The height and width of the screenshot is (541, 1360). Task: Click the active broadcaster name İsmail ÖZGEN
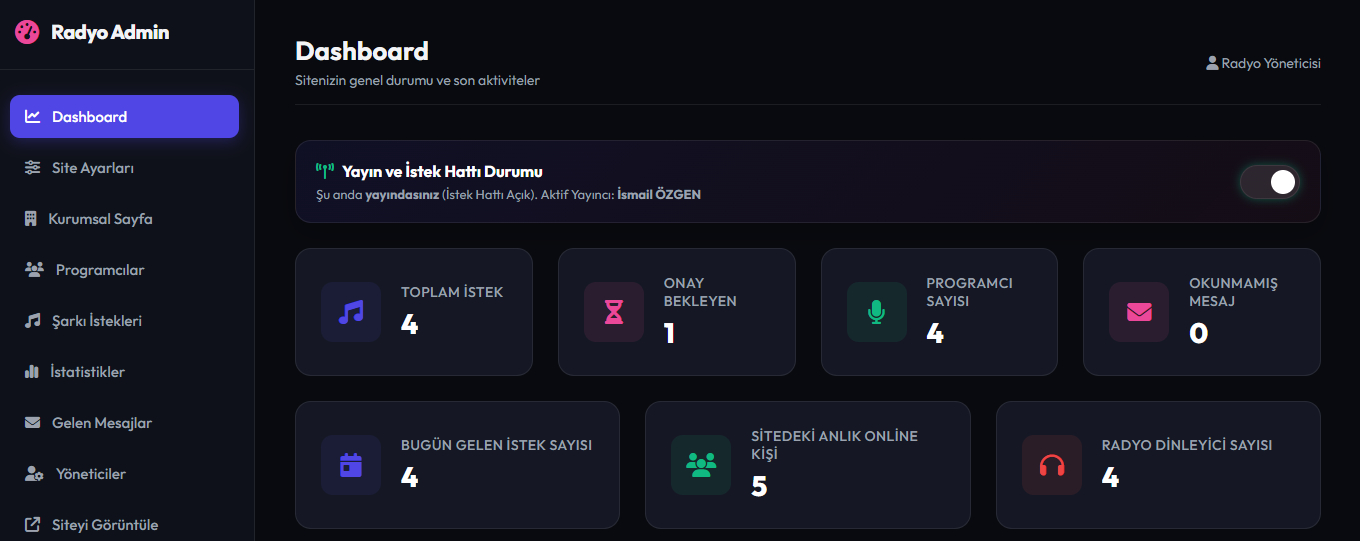659,195
